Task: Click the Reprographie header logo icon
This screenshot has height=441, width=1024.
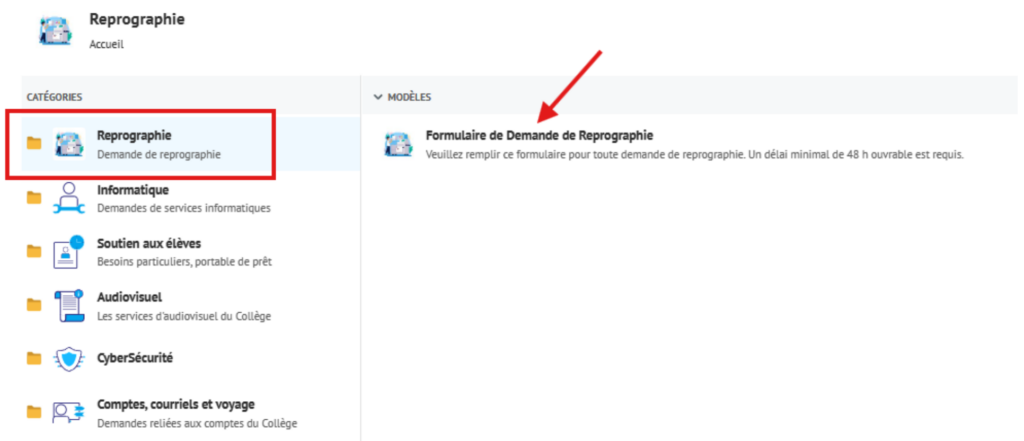Action: (55, 31)
